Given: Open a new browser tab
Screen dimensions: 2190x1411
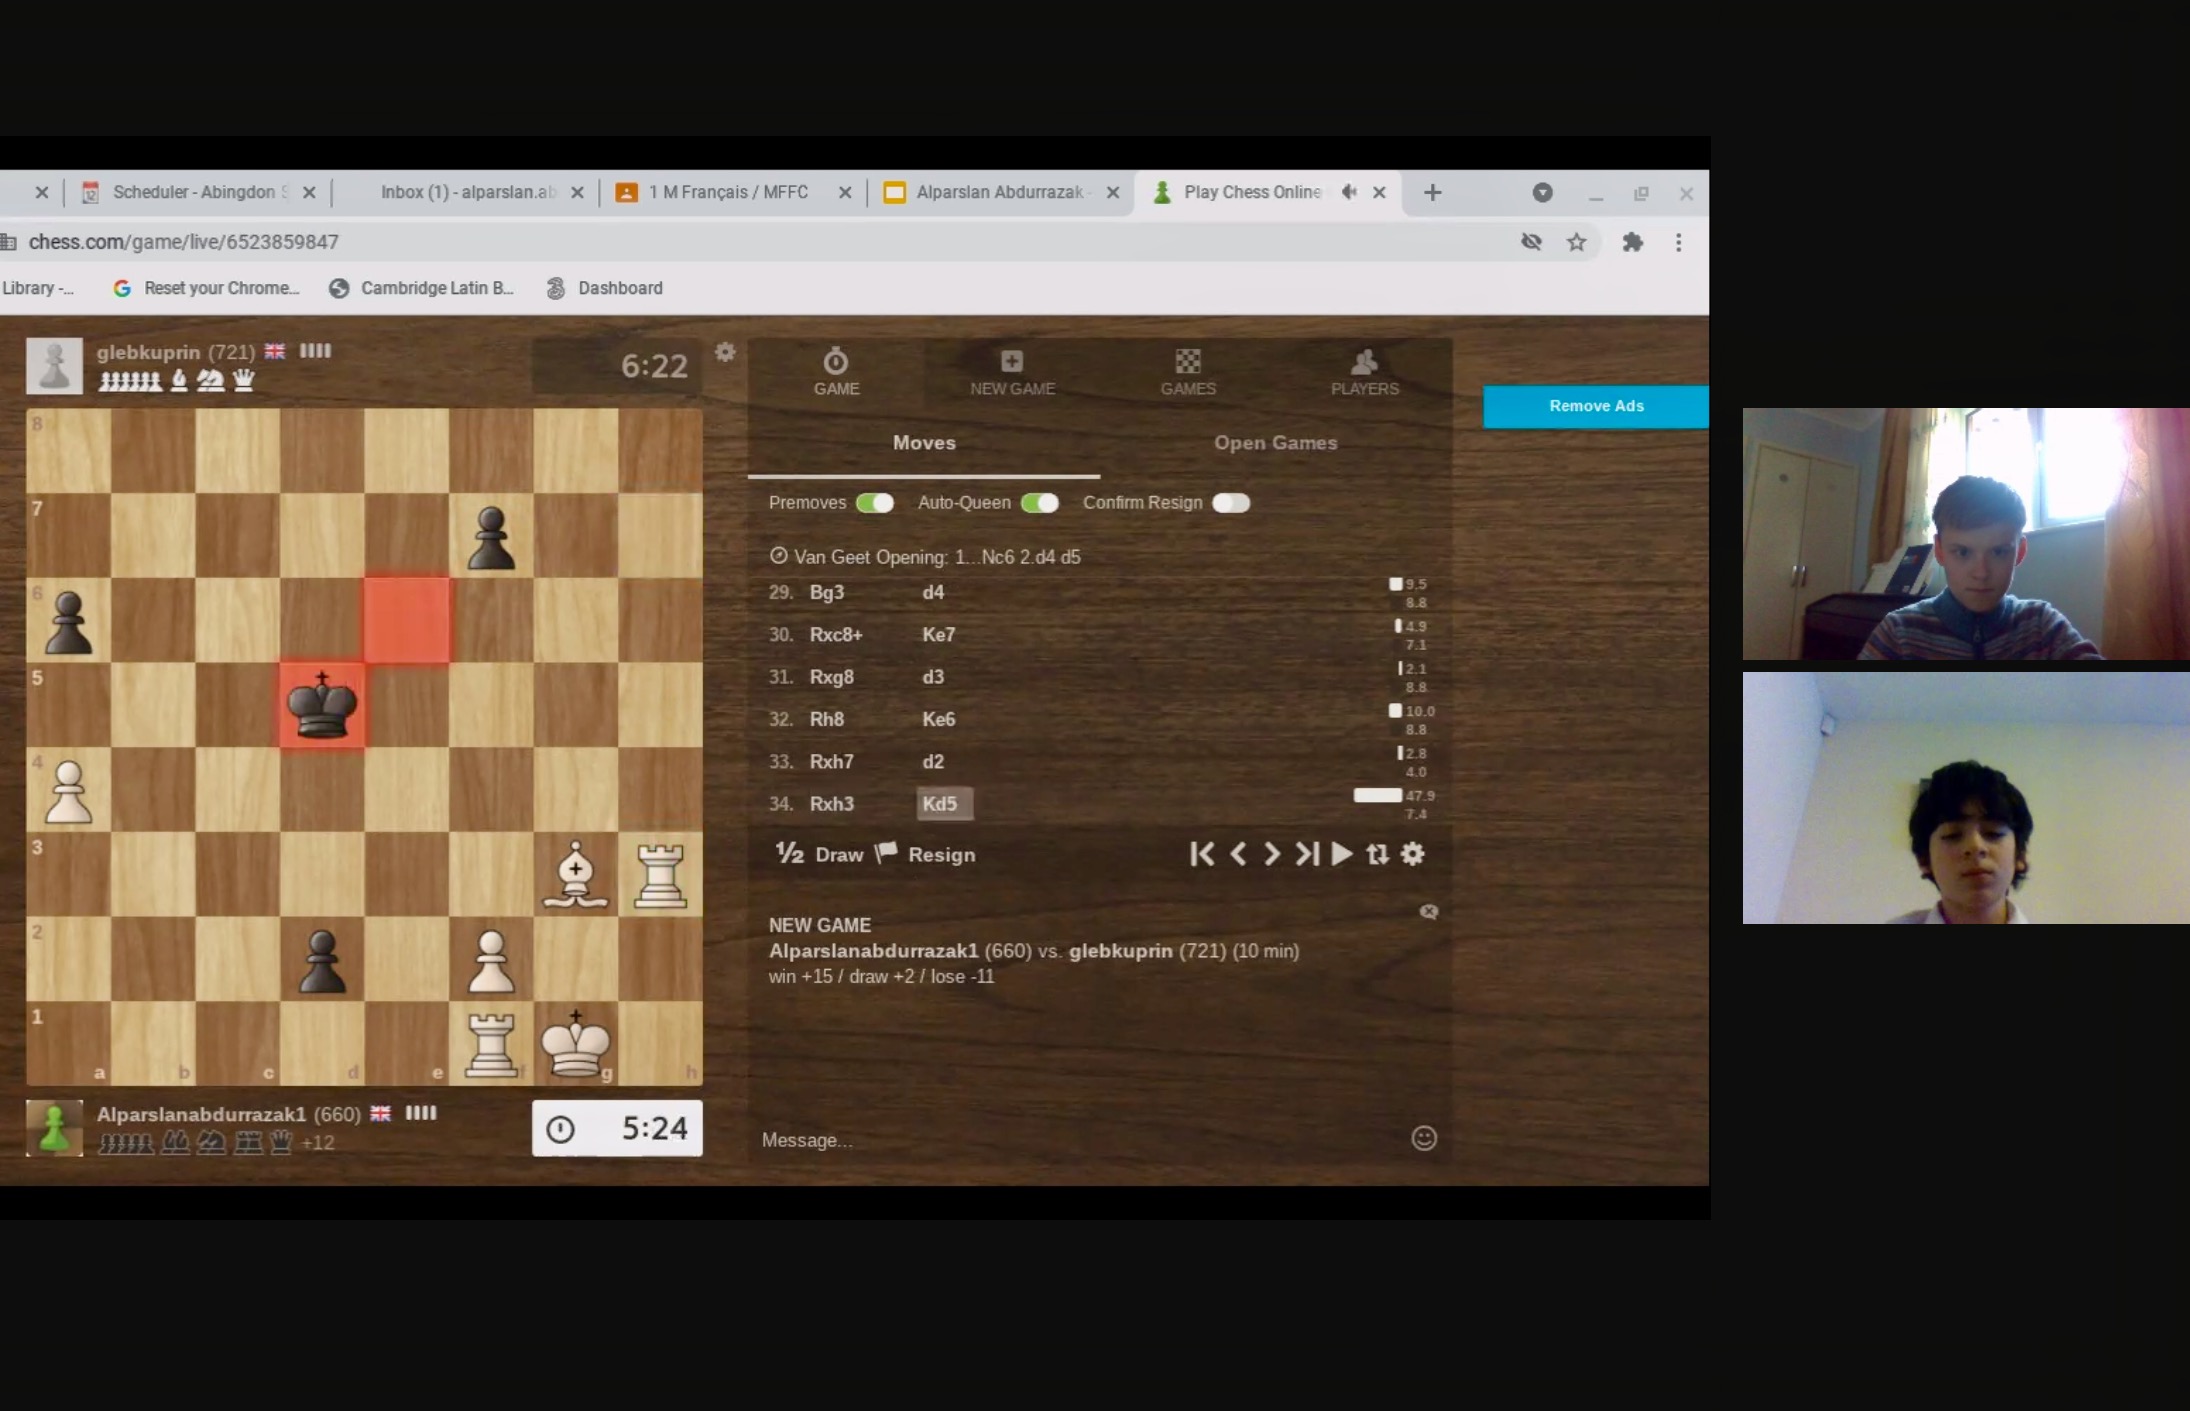Looking at the screenshot, I should pyautogui.click(x=1432, y=192).
